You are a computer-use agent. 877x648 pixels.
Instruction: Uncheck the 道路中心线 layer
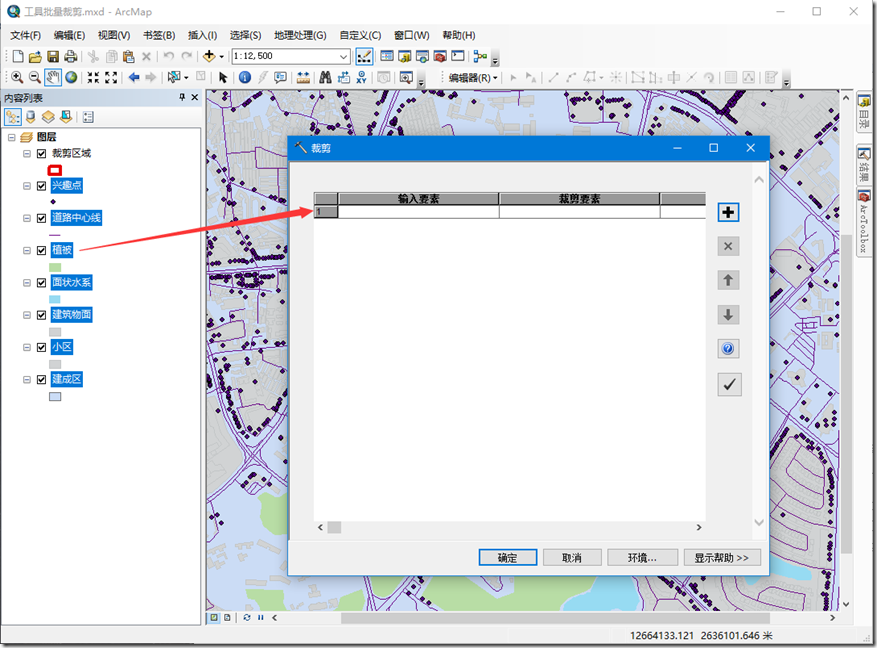pyautogui.click(x=41, y=218)
